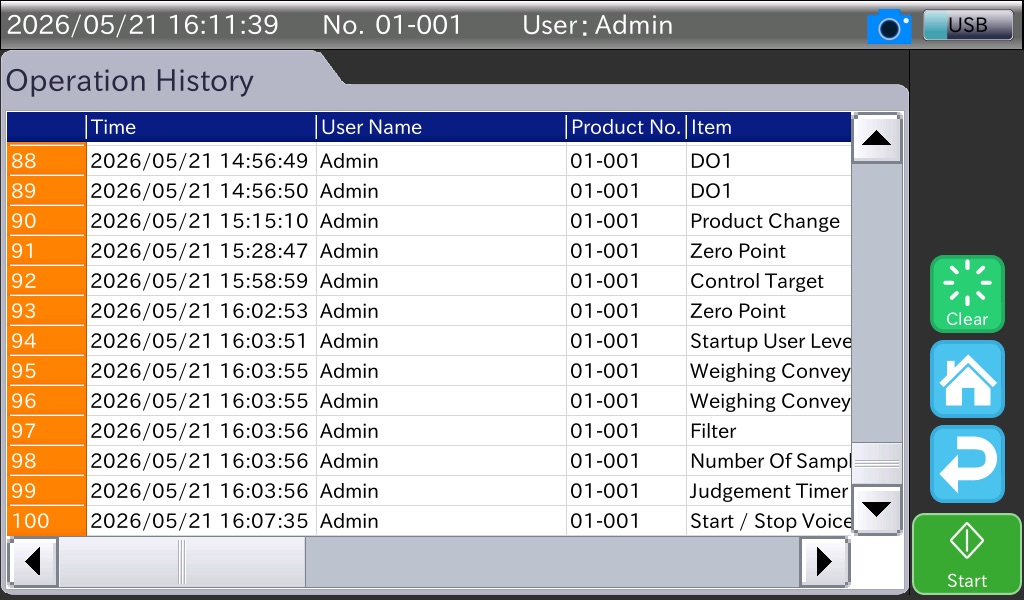This screenshot has width=1024, height=600.
Task: Return to the previous screen with the back arrow
Action: tap(967, 464)
